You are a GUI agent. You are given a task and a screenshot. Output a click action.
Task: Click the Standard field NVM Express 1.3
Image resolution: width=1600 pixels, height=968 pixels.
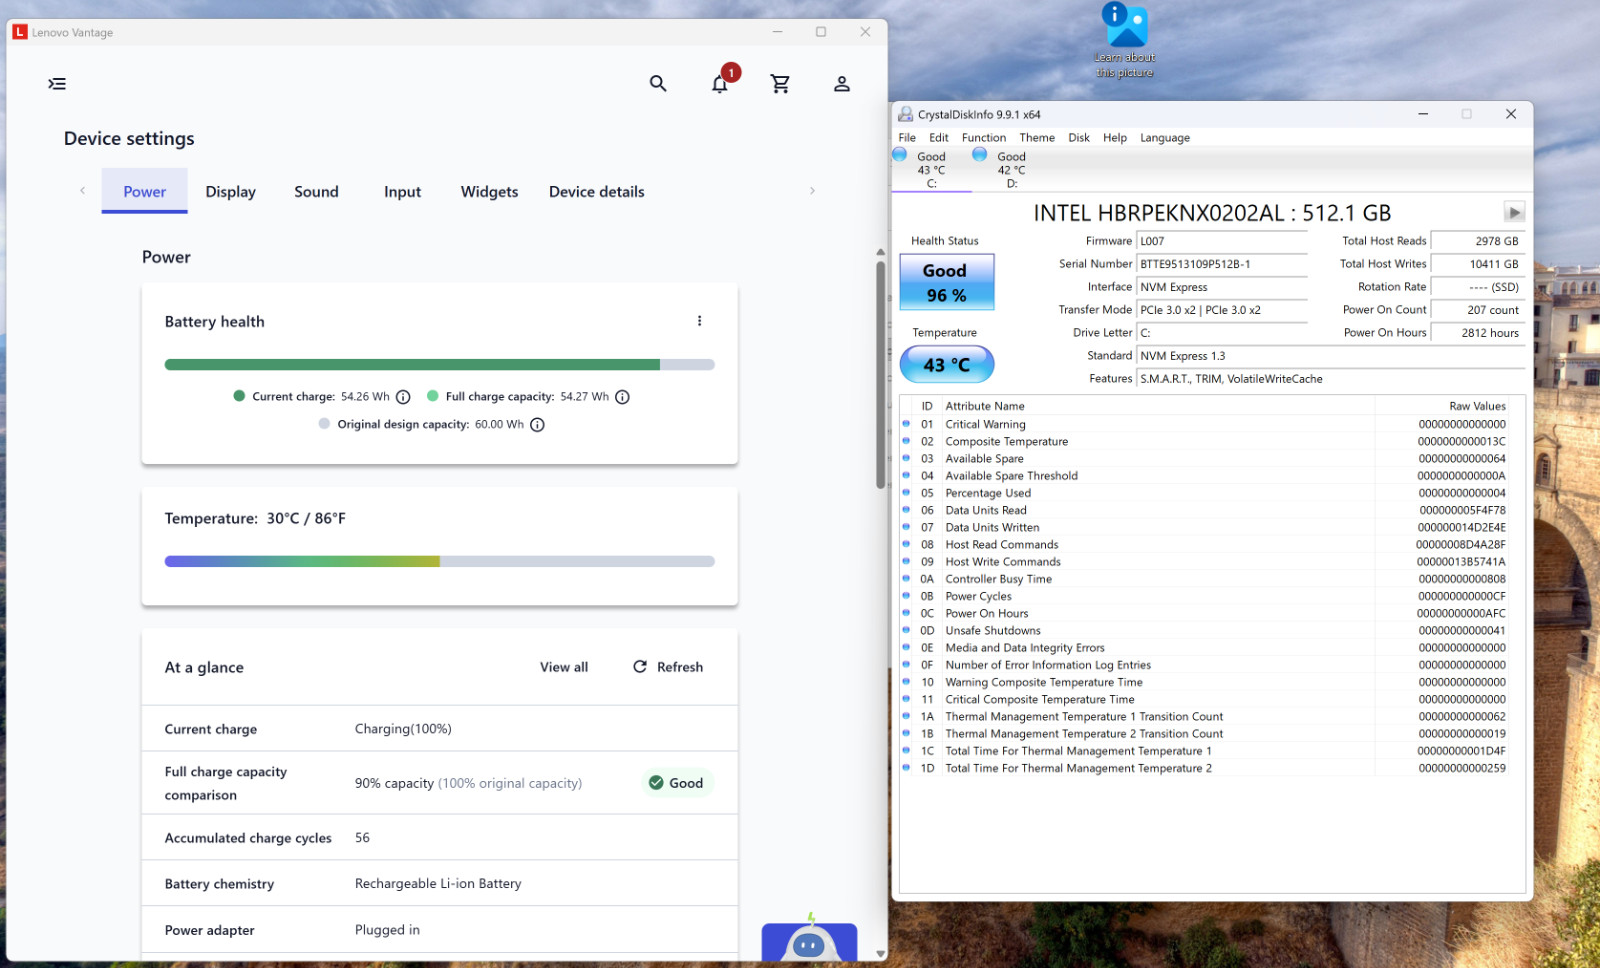point(1330,356)
